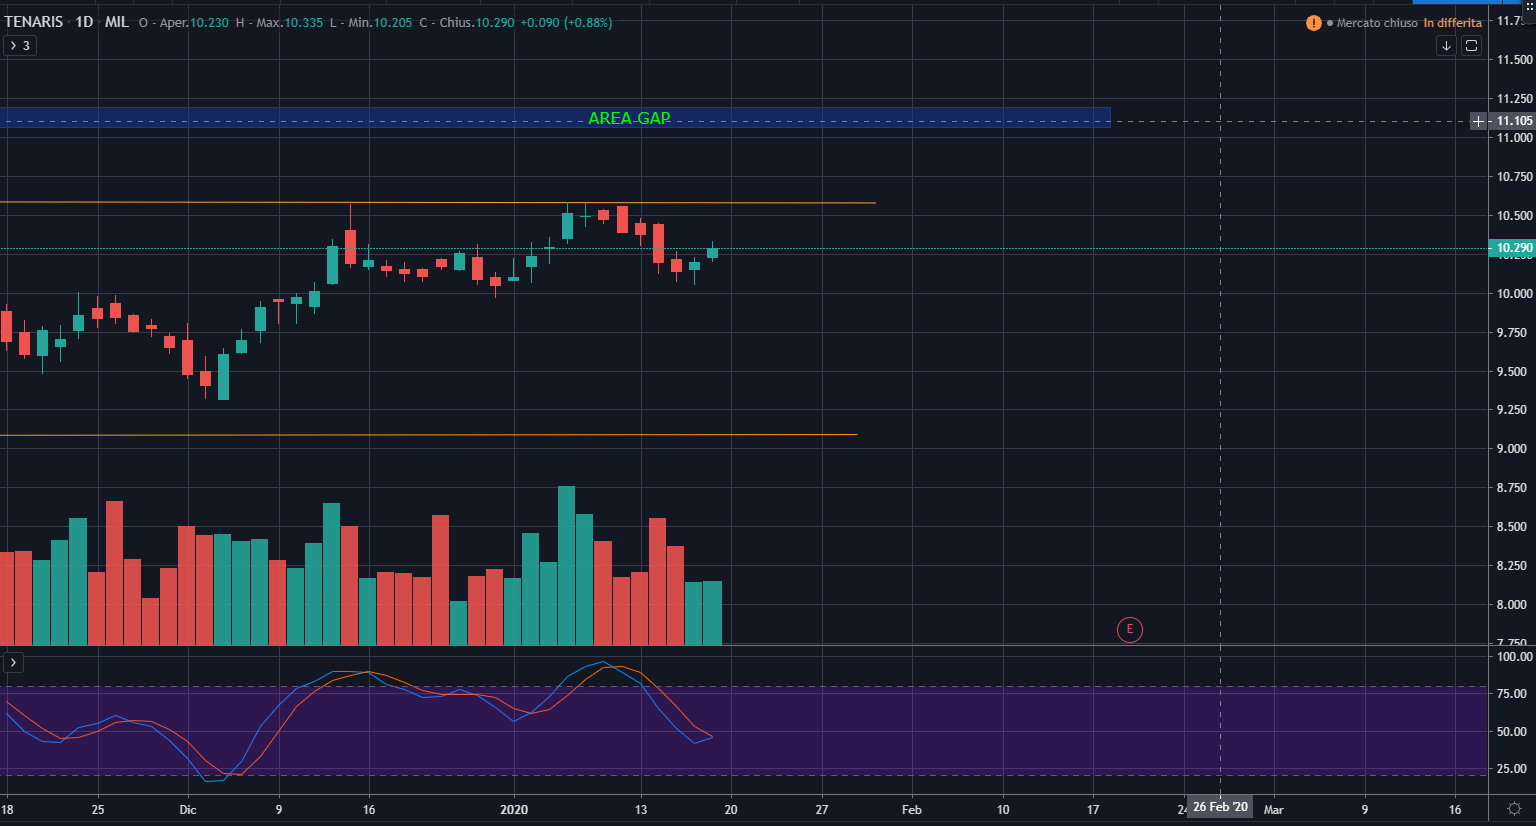Click the 10.290 current price label

click(1514, 248)
